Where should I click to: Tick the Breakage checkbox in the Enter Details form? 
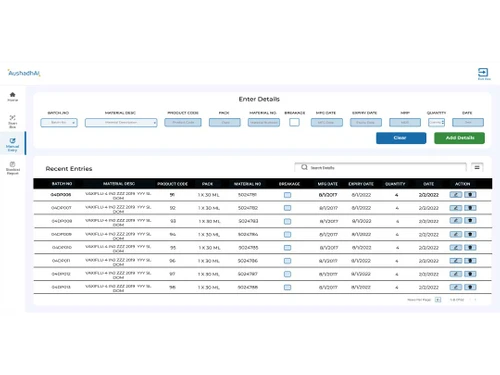[x=294, y=122]
